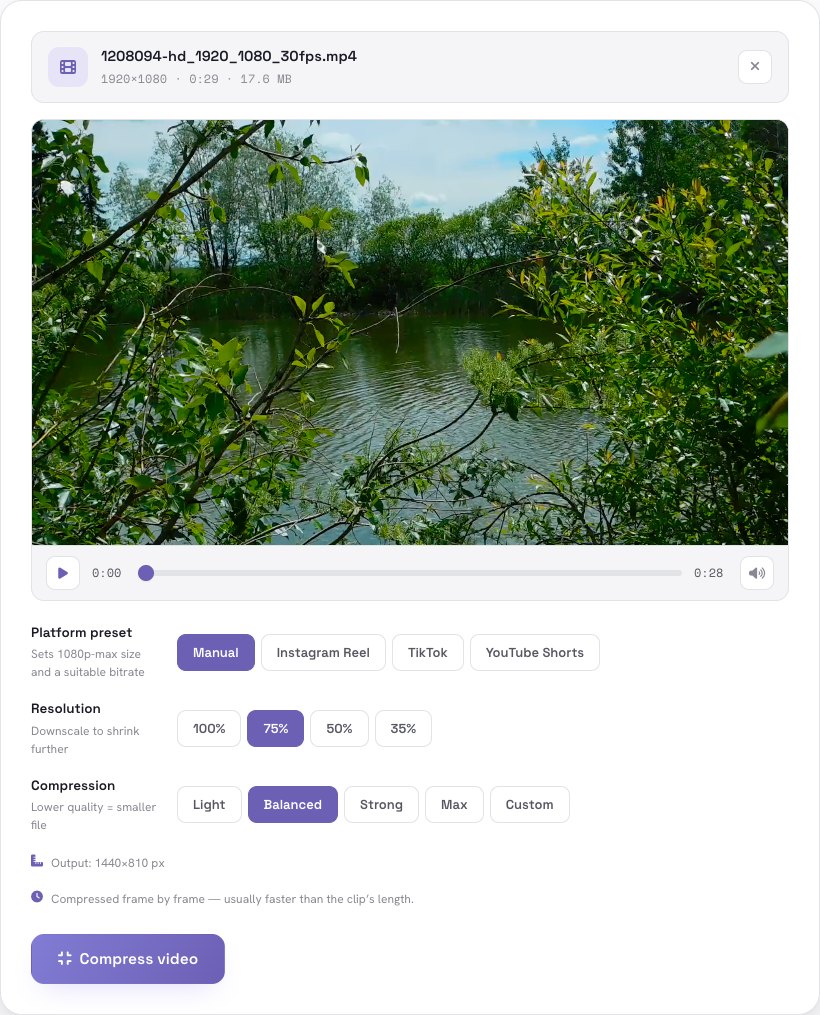Image resolution: width=820 pixels, height=1015 pixels.
Task: Remove the loaded video file
Action: click(755, 67)
